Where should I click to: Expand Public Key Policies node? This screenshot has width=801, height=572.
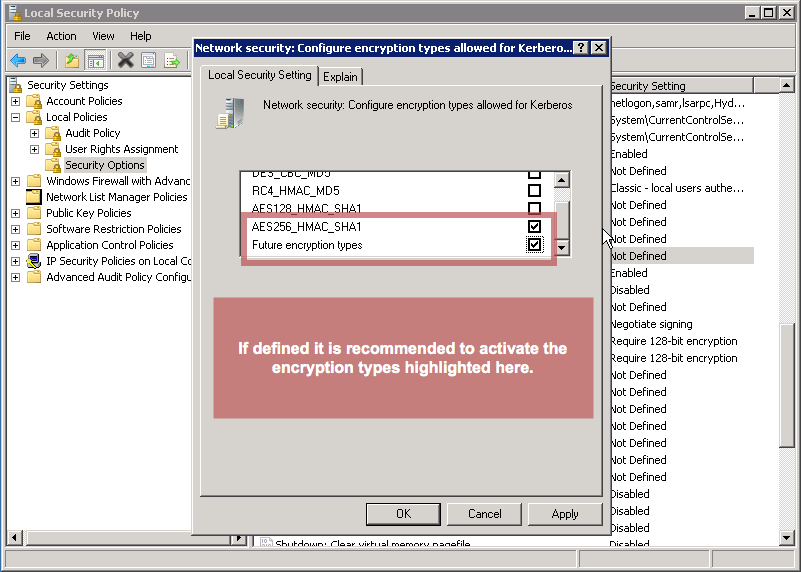(15, 213)
